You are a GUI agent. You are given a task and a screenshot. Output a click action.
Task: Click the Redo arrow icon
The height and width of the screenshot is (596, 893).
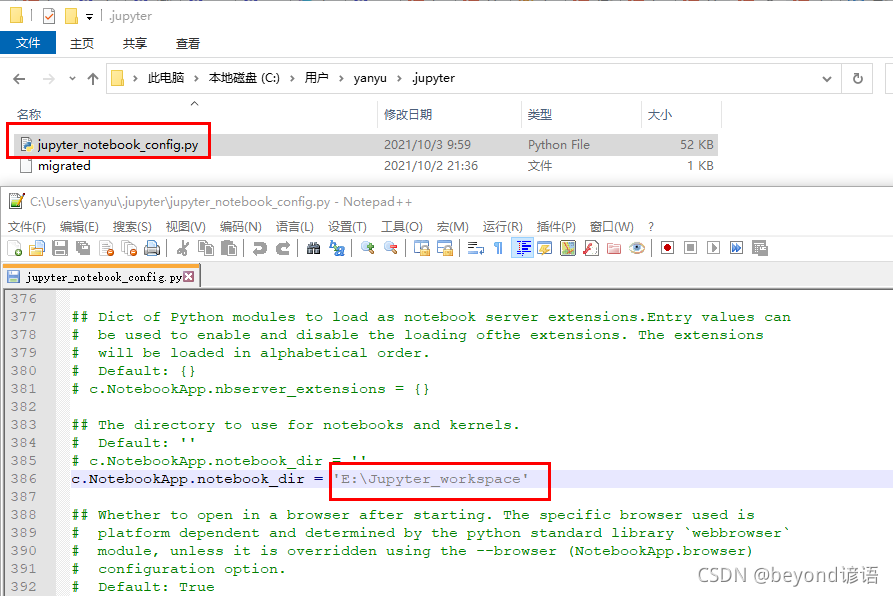tap(283, 248)
